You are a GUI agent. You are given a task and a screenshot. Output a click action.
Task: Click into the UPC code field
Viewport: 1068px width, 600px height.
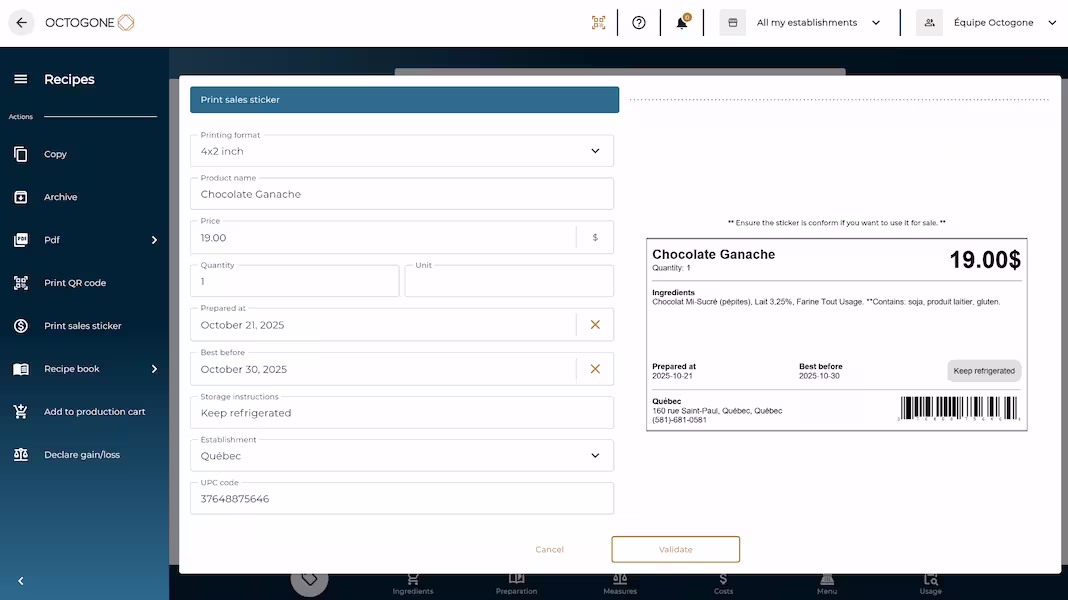click(x=401, y=498)
